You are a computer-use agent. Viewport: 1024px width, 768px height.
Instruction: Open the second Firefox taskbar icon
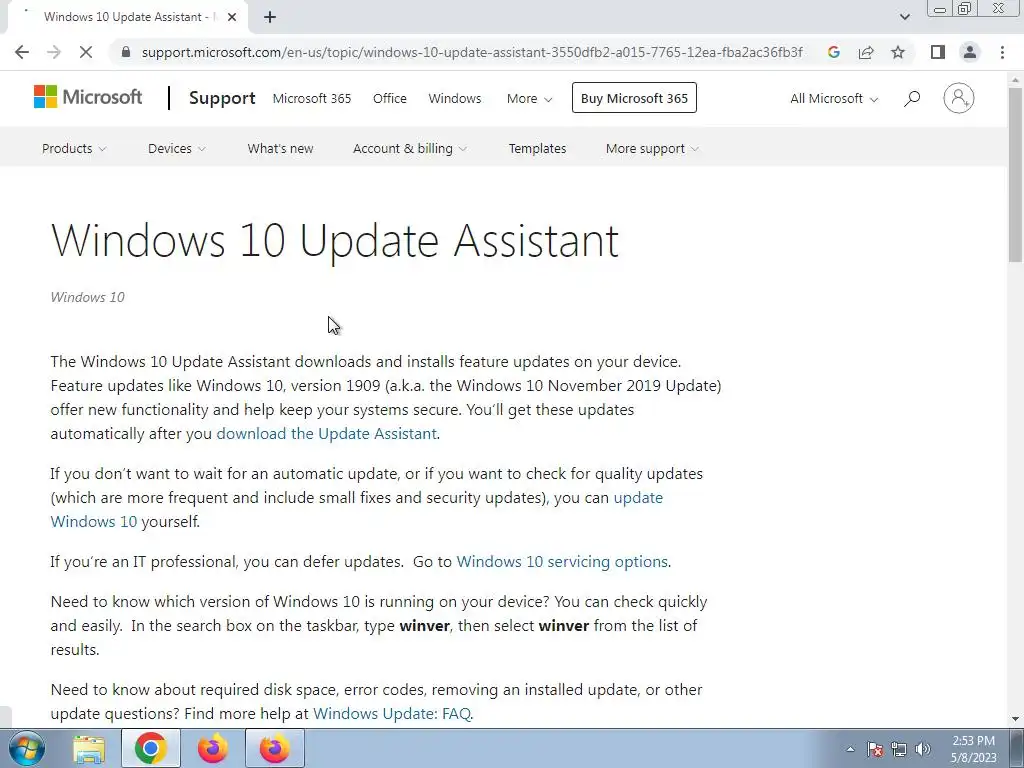pyautogui.click(x=275, y=748)
